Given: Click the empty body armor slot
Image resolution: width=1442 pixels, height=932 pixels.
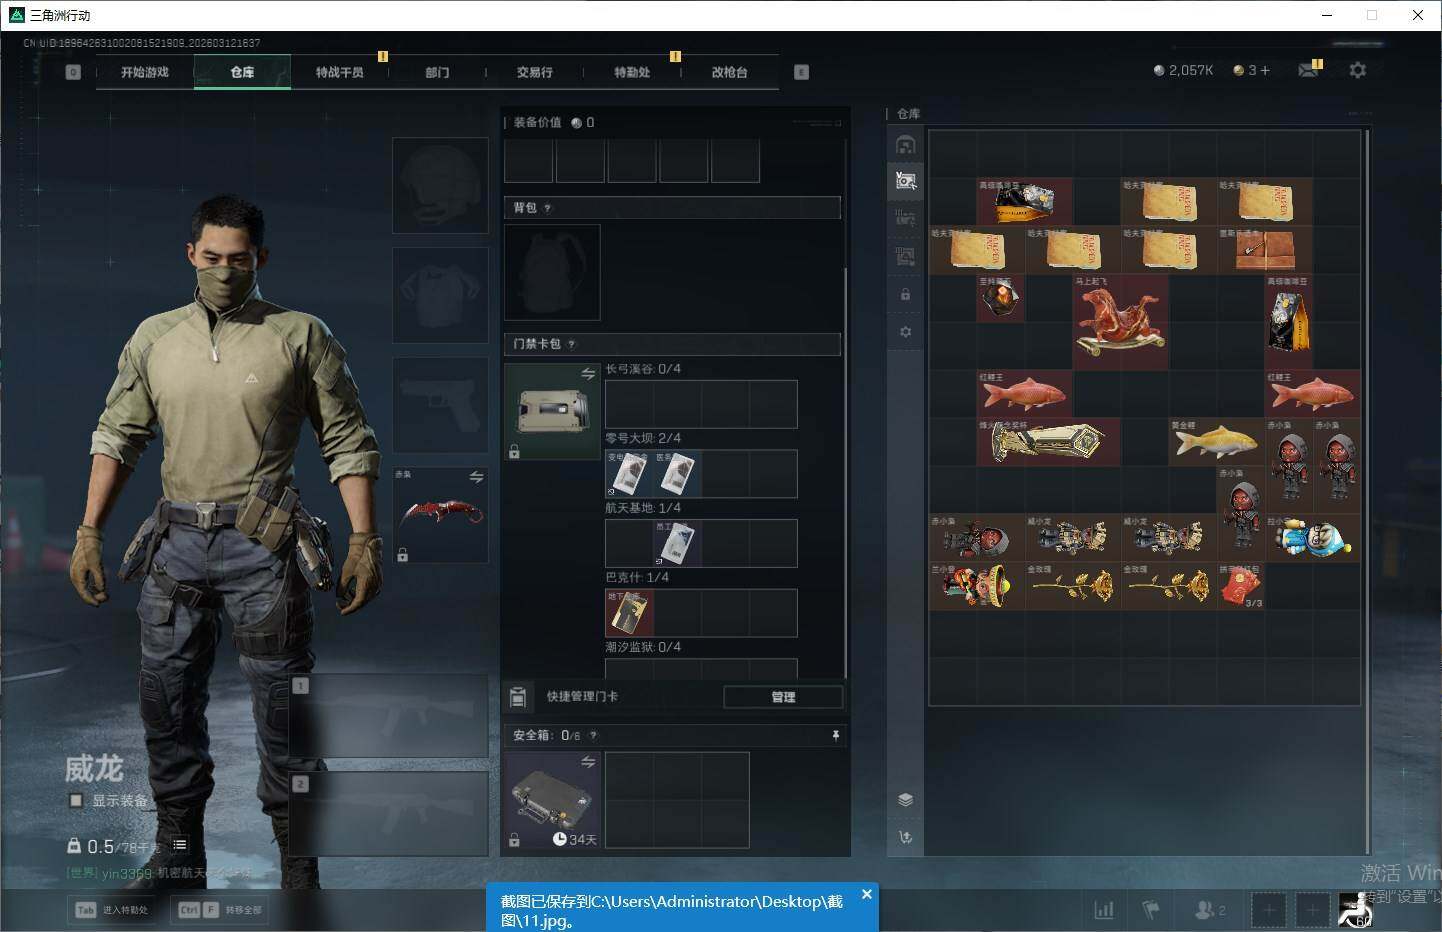Looking at the screenshot, I should tap(441, 295).
